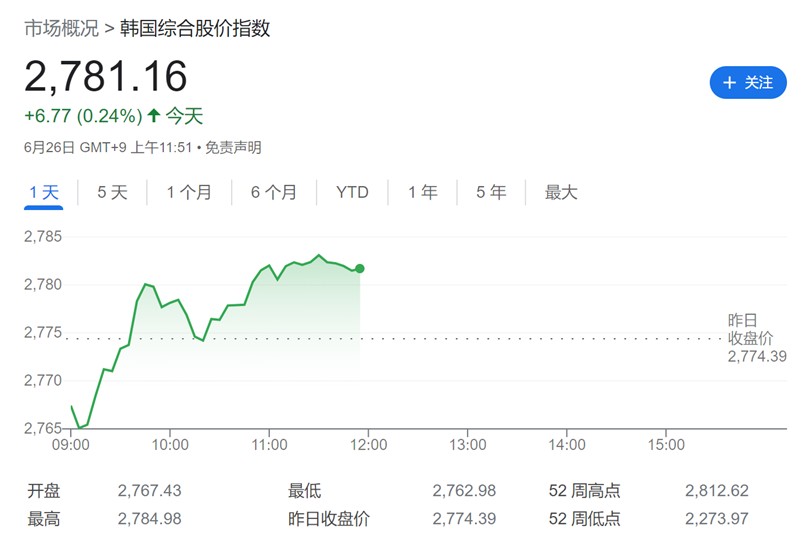Select the 1 天 tab
Image resolution: width=811 pixels, height=543 pixels.
pos(44,193)
